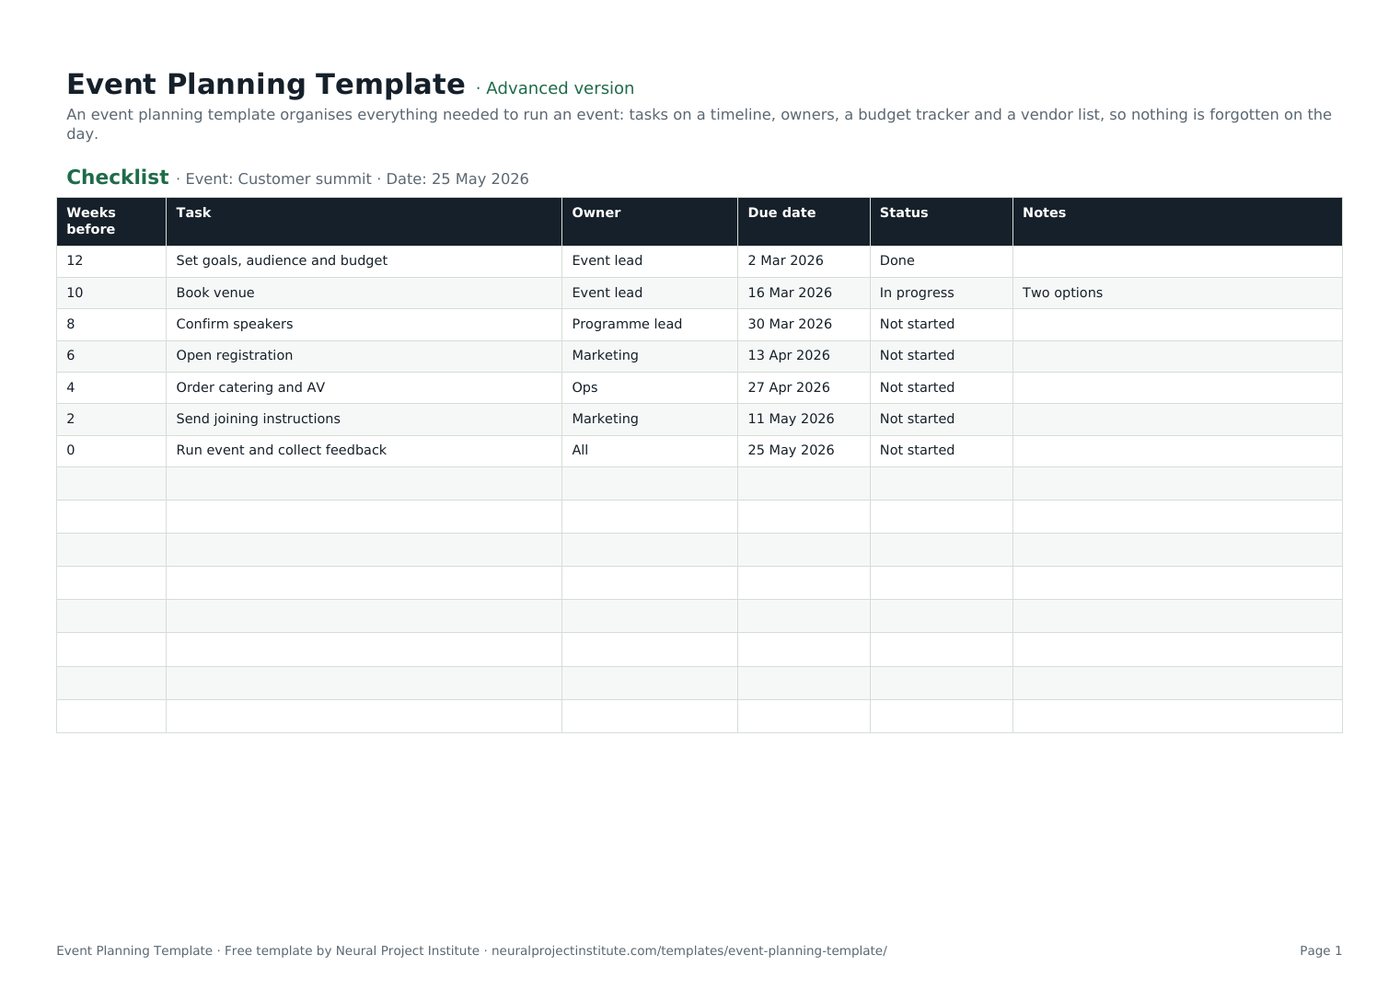The height and width of the screenshot is (989, 1400).
Task: Click the 'Task' column header
Action: coord(364,221)
